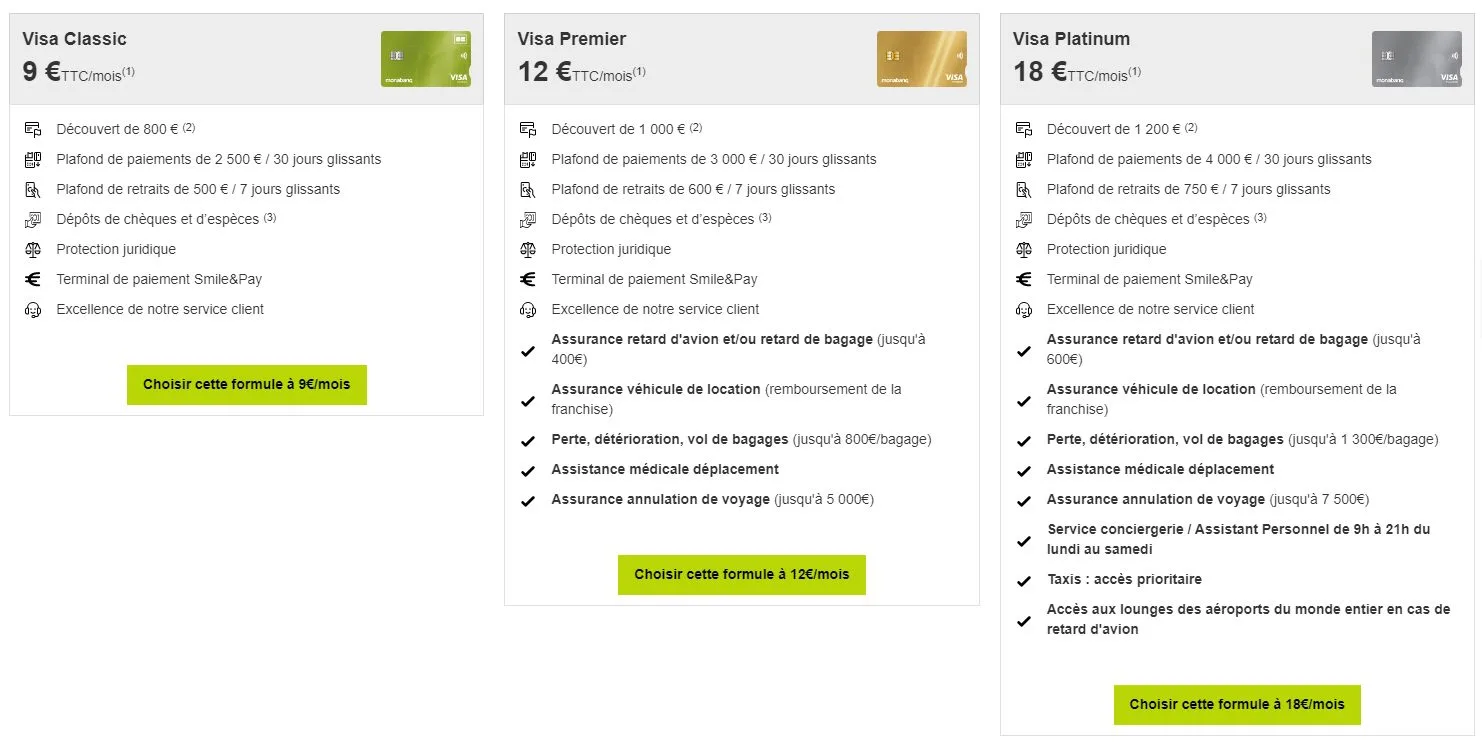The image size is (1482, 747).
Task: Click the cheque deposit icon in Visa Classic
Action: (x=33, y=219)
